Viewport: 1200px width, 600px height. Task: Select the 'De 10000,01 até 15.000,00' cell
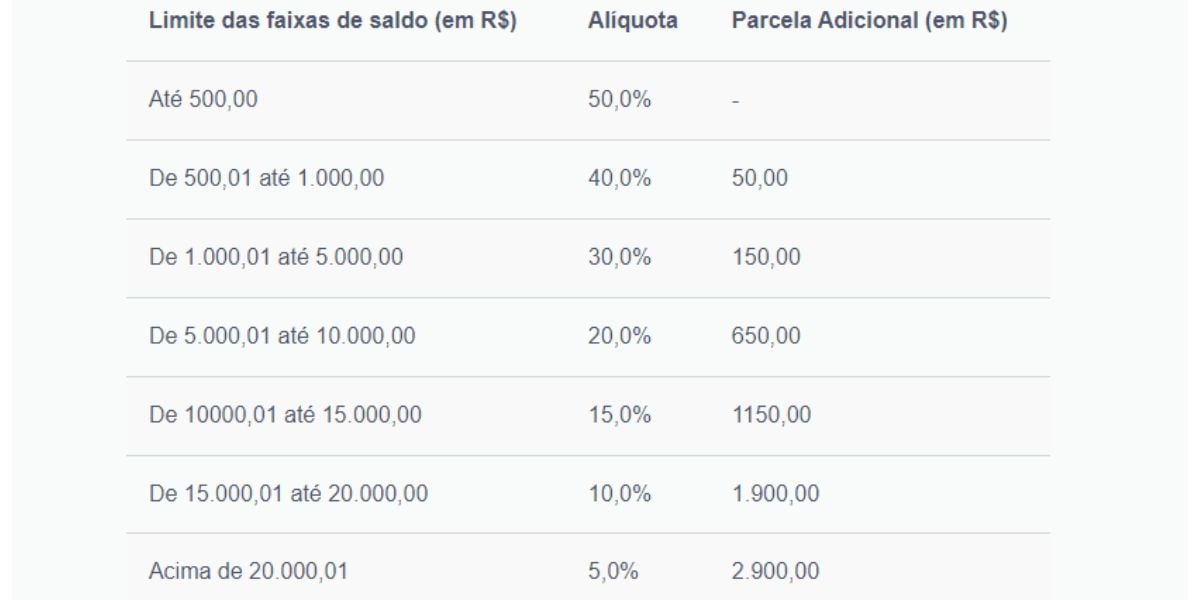(x=285, y=414)
